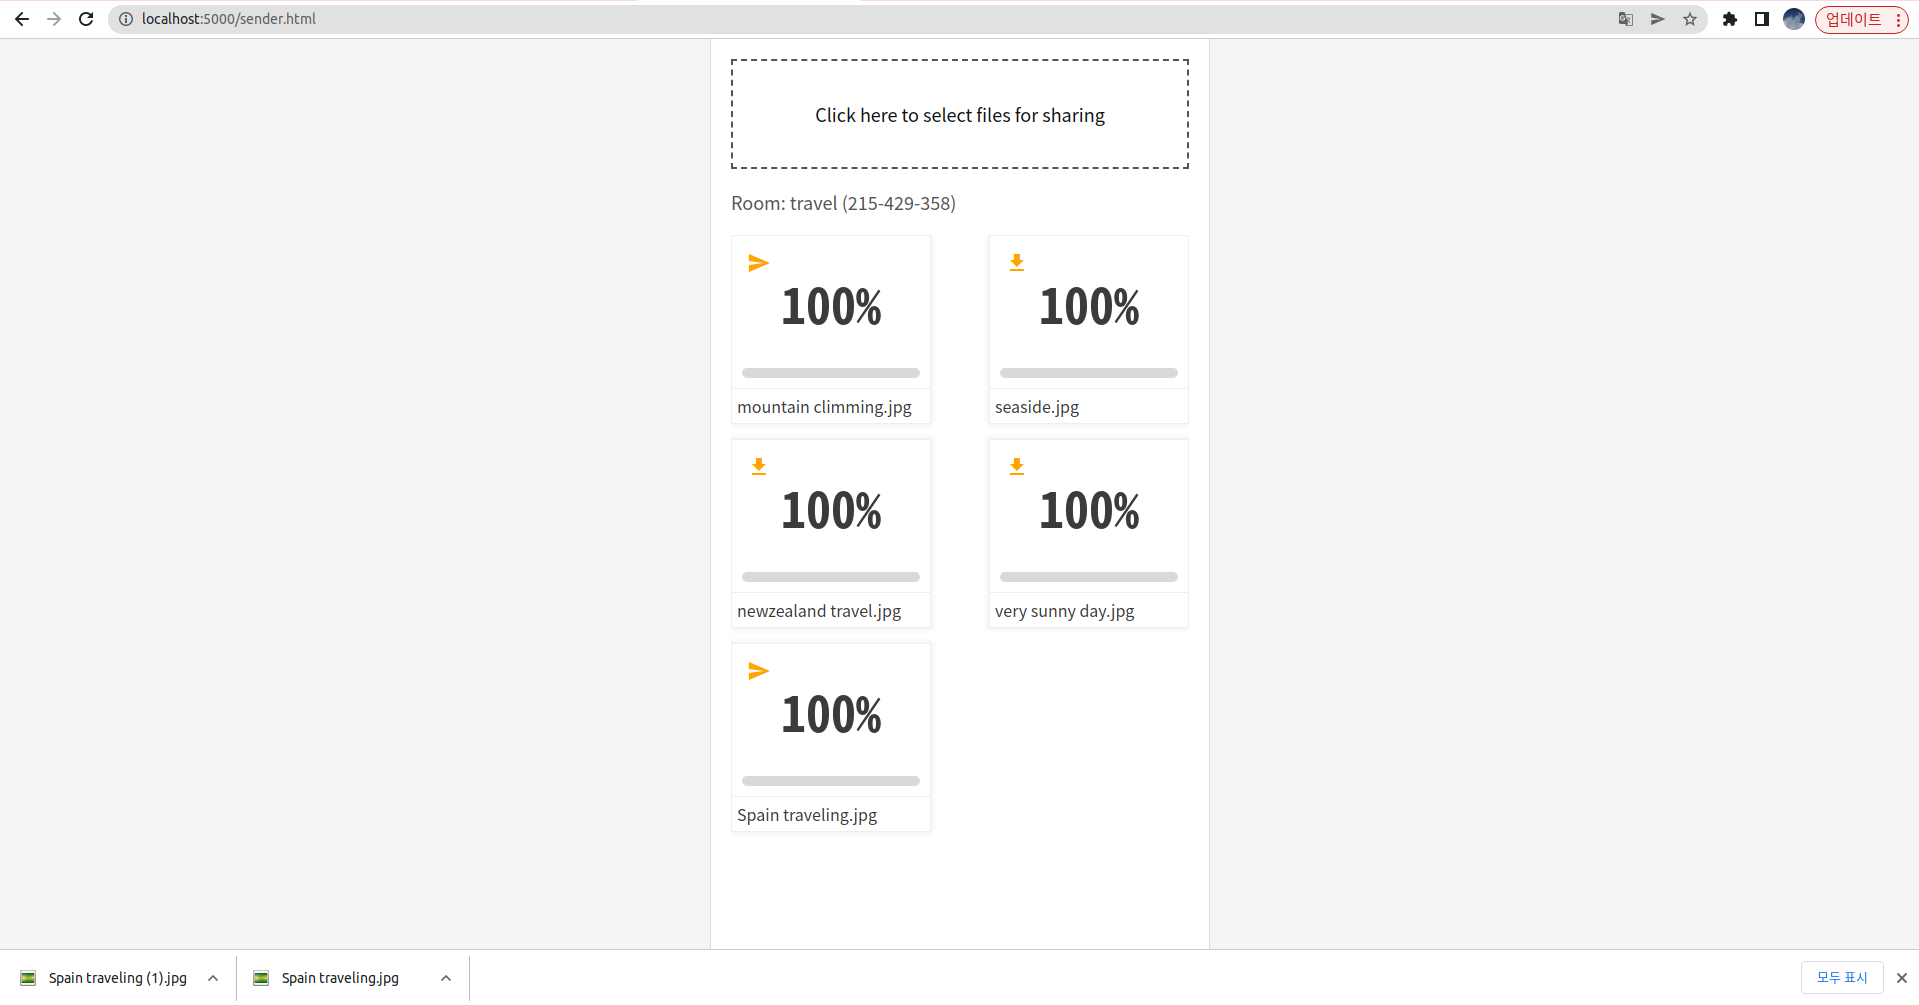Click the mountain climming.jpg file name

[x=824, y=407]
